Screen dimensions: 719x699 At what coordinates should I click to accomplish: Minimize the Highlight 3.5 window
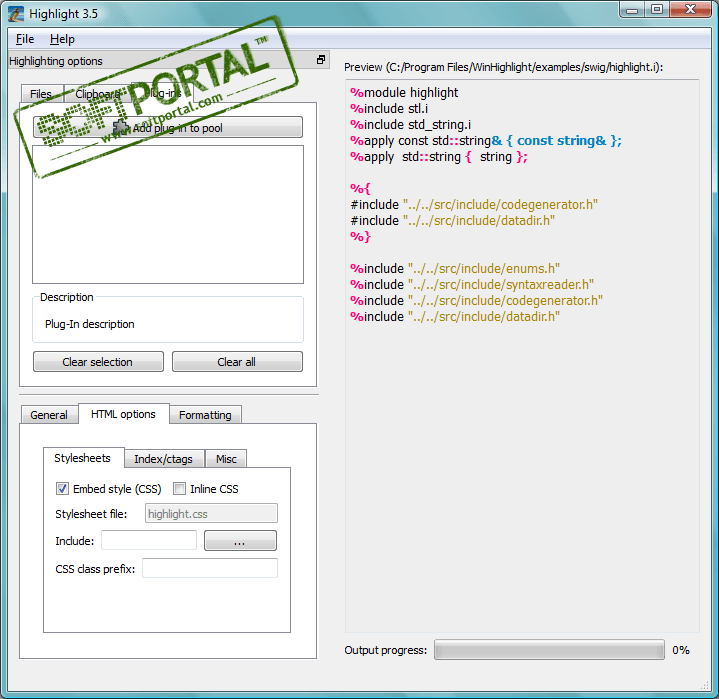632,10
